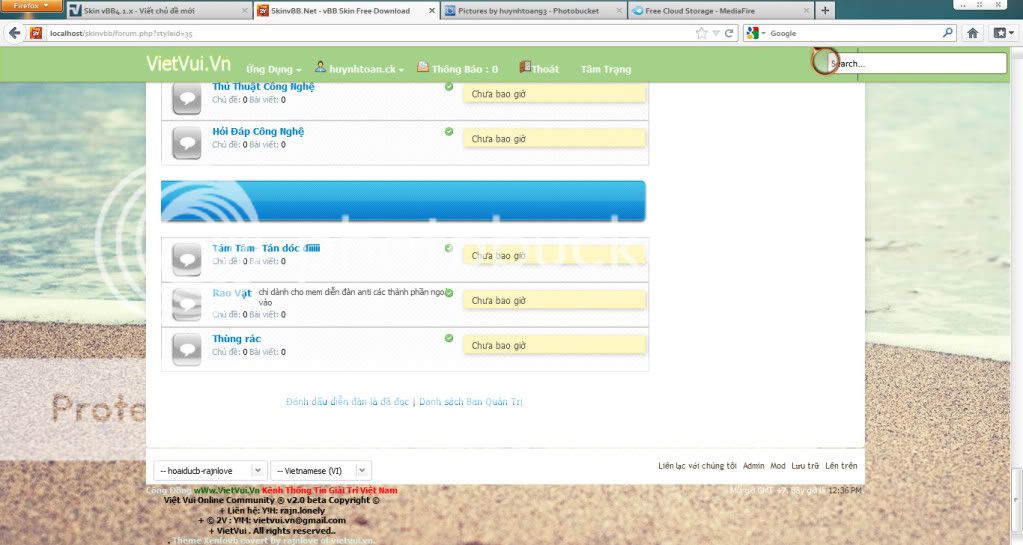The image size is (1023, 545).
Task: Click Liên lạc với chúng tôi link
Action: (x=697, y=465)
